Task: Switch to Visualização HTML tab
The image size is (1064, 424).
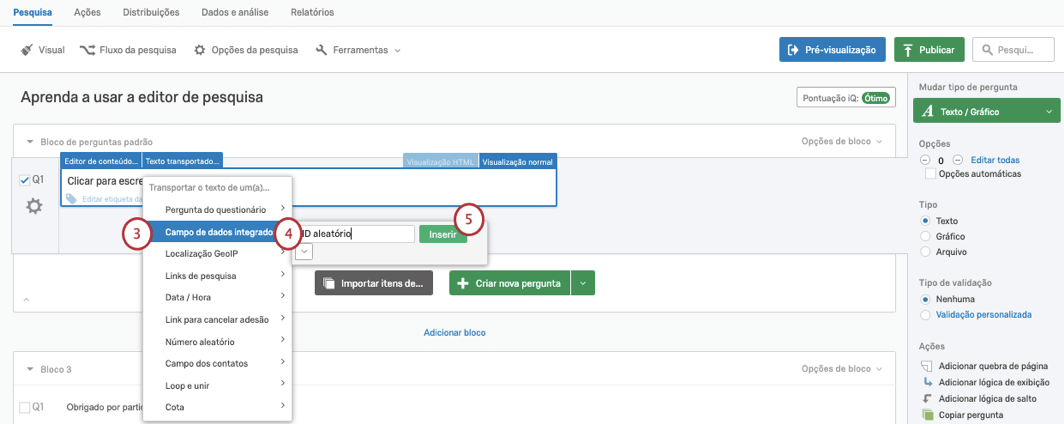Action: click(x=441, y=162)
